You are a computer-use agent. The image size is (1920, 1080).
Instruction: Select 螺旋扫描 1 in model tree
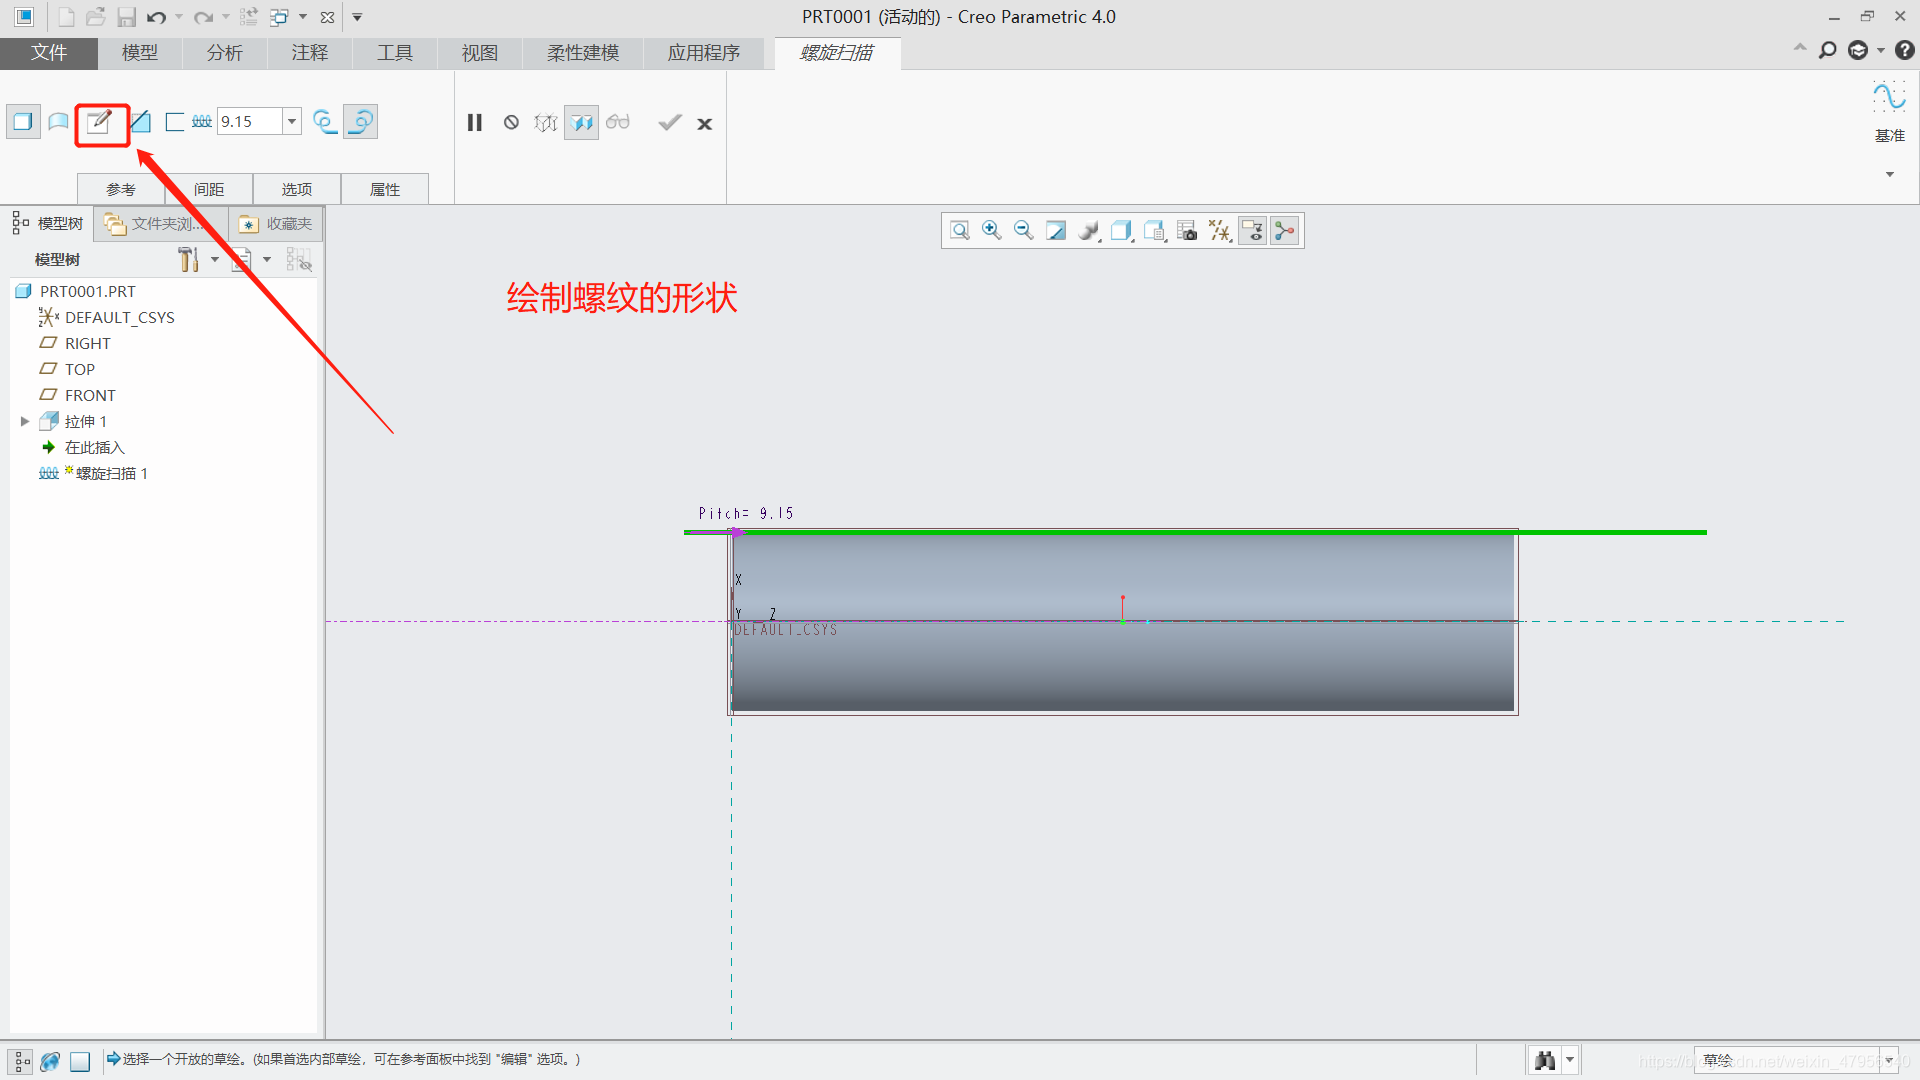111,474
